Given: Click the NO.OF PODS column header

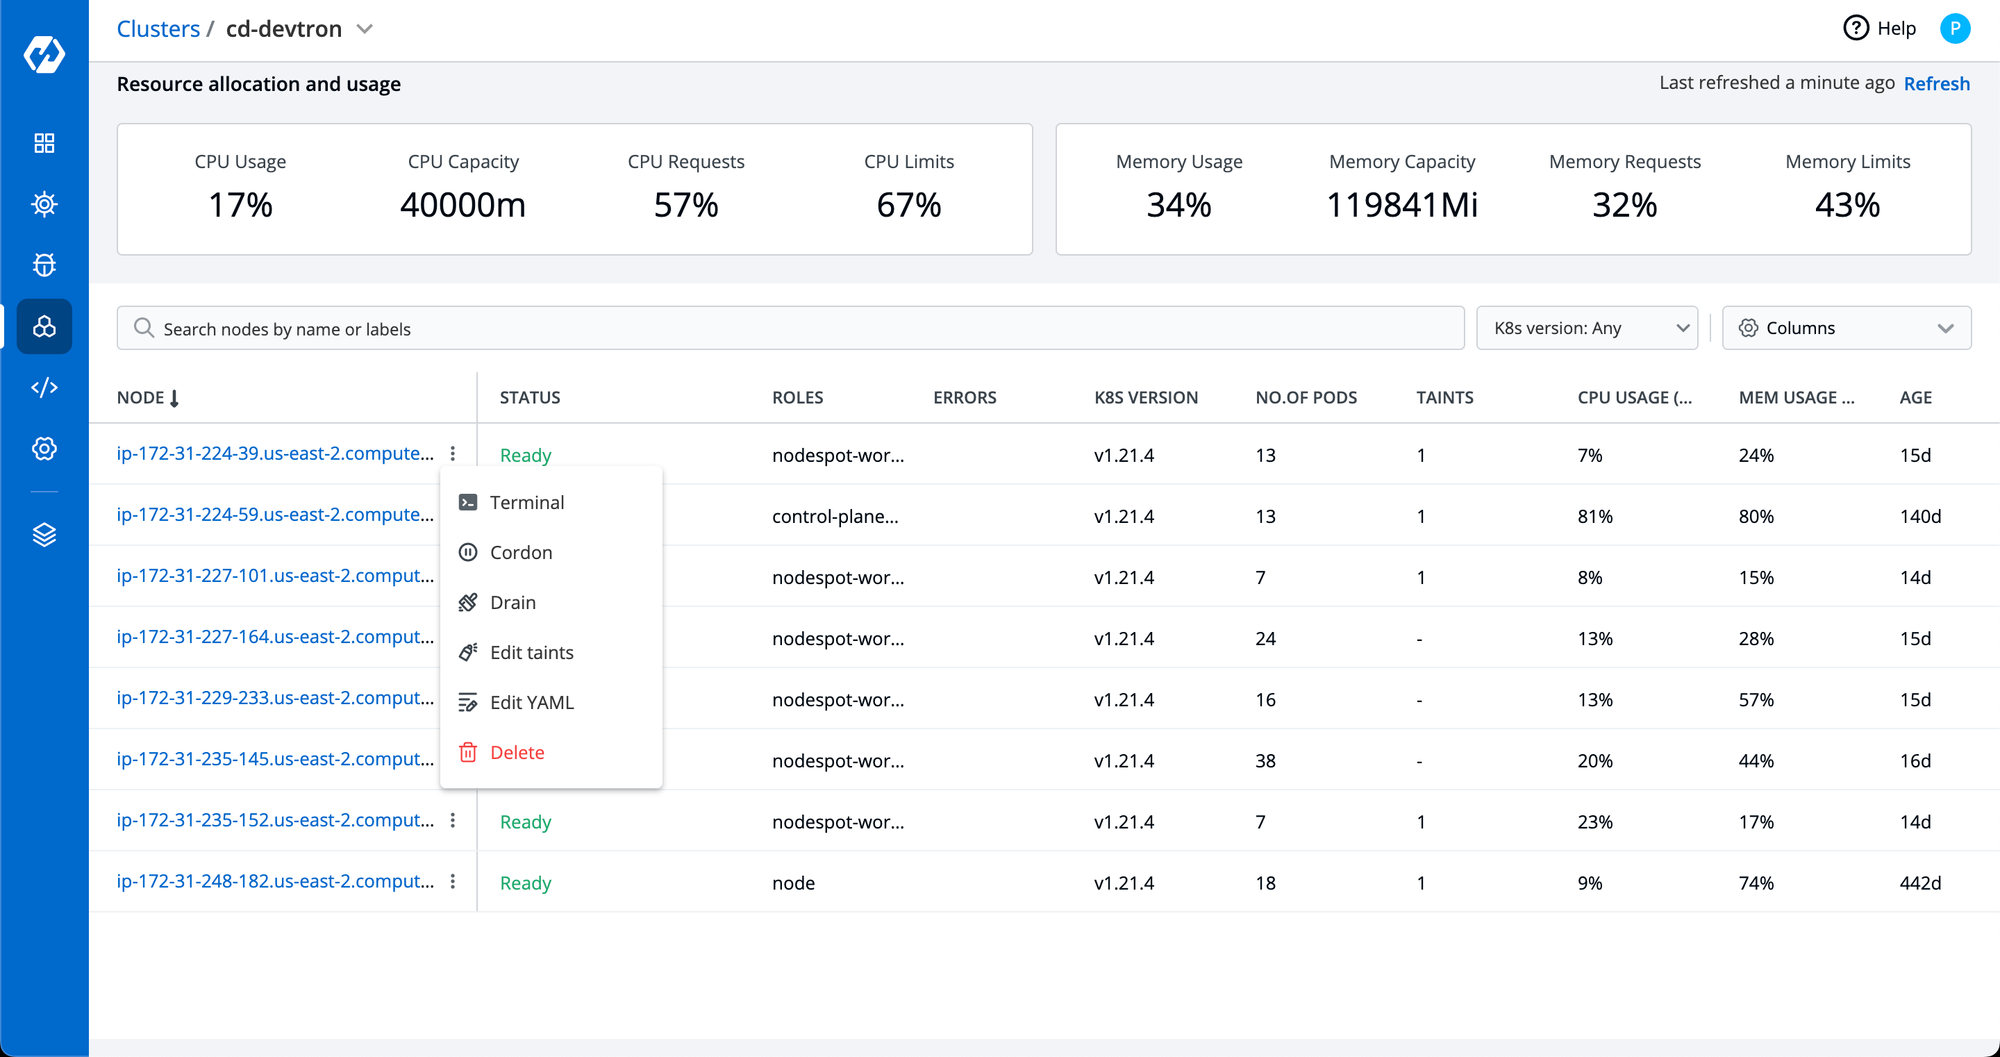Looking at the screenshot, I should (1306, 397).
